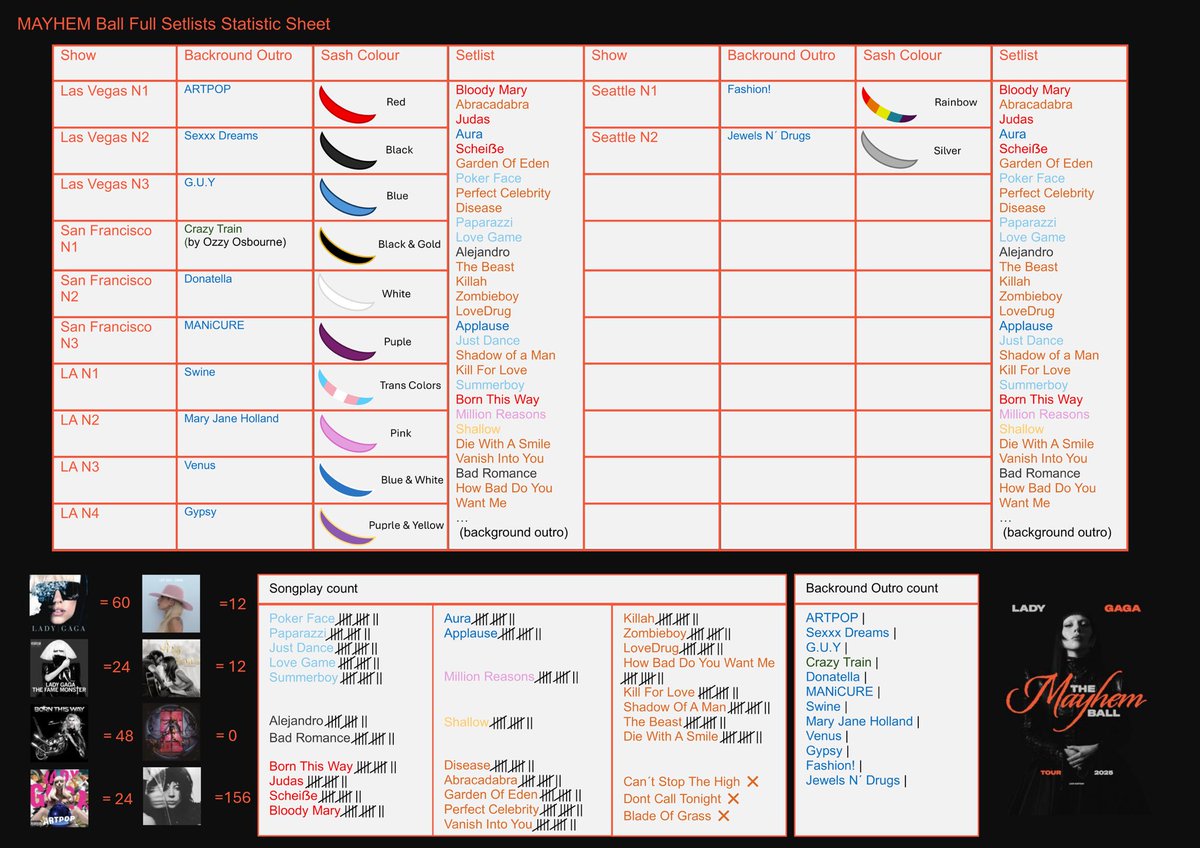Select the San Francisco N1 show cell
Image resolution: width=1200 pixels, height=848 pixels.
coord(115,244)
